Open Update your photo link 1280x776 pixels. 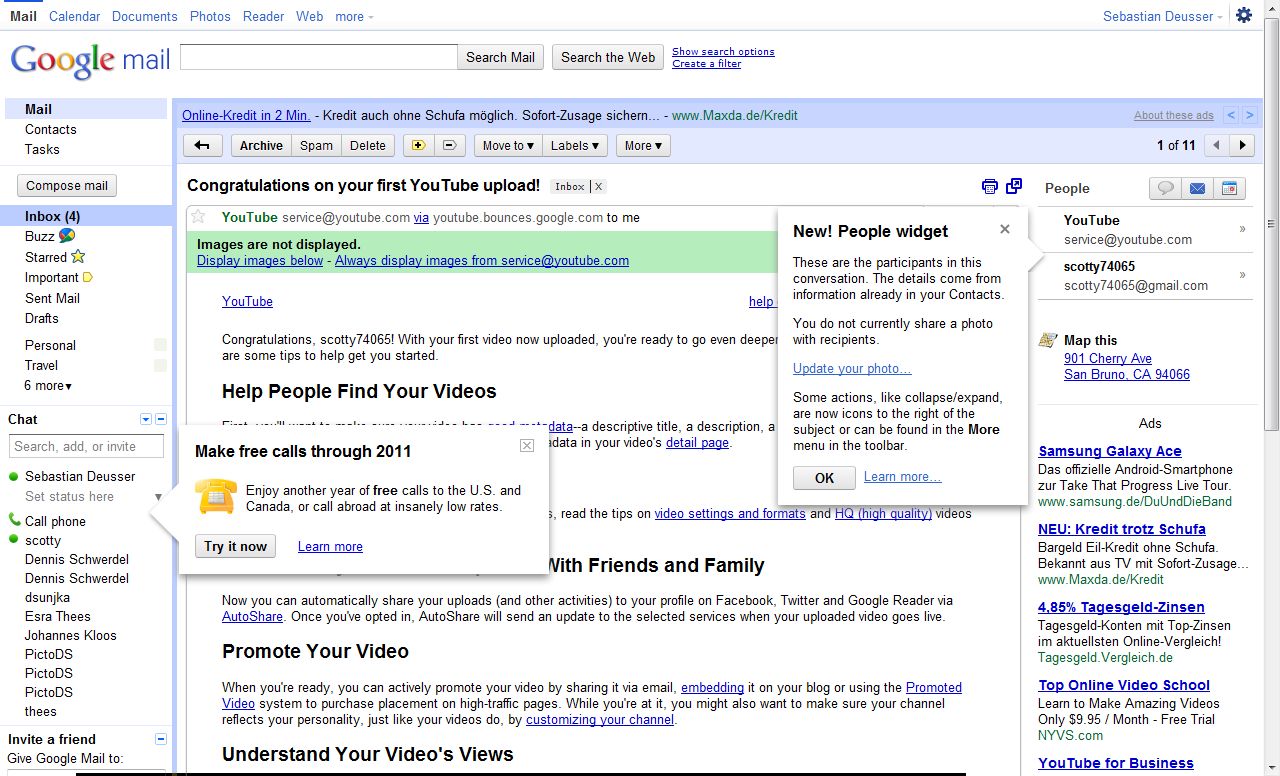pos(852,368)
